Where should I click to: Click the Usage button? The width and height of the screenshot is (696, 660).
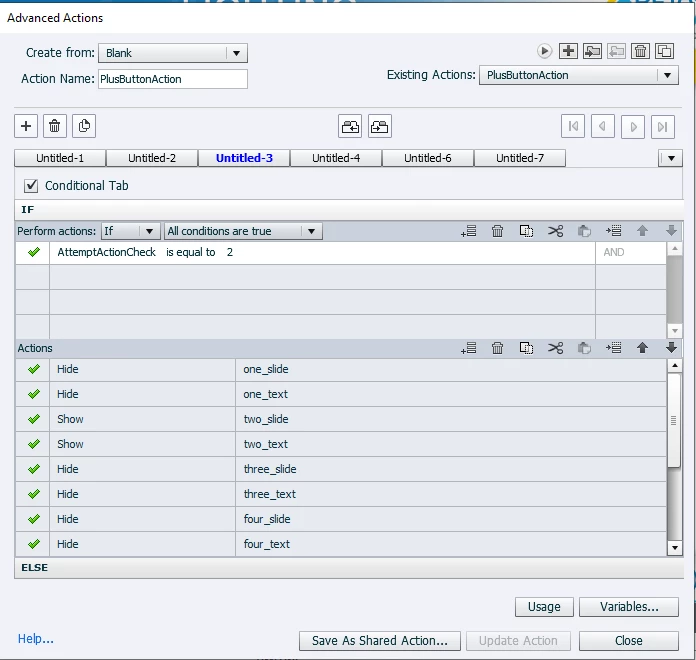click(x=544, y=607)
